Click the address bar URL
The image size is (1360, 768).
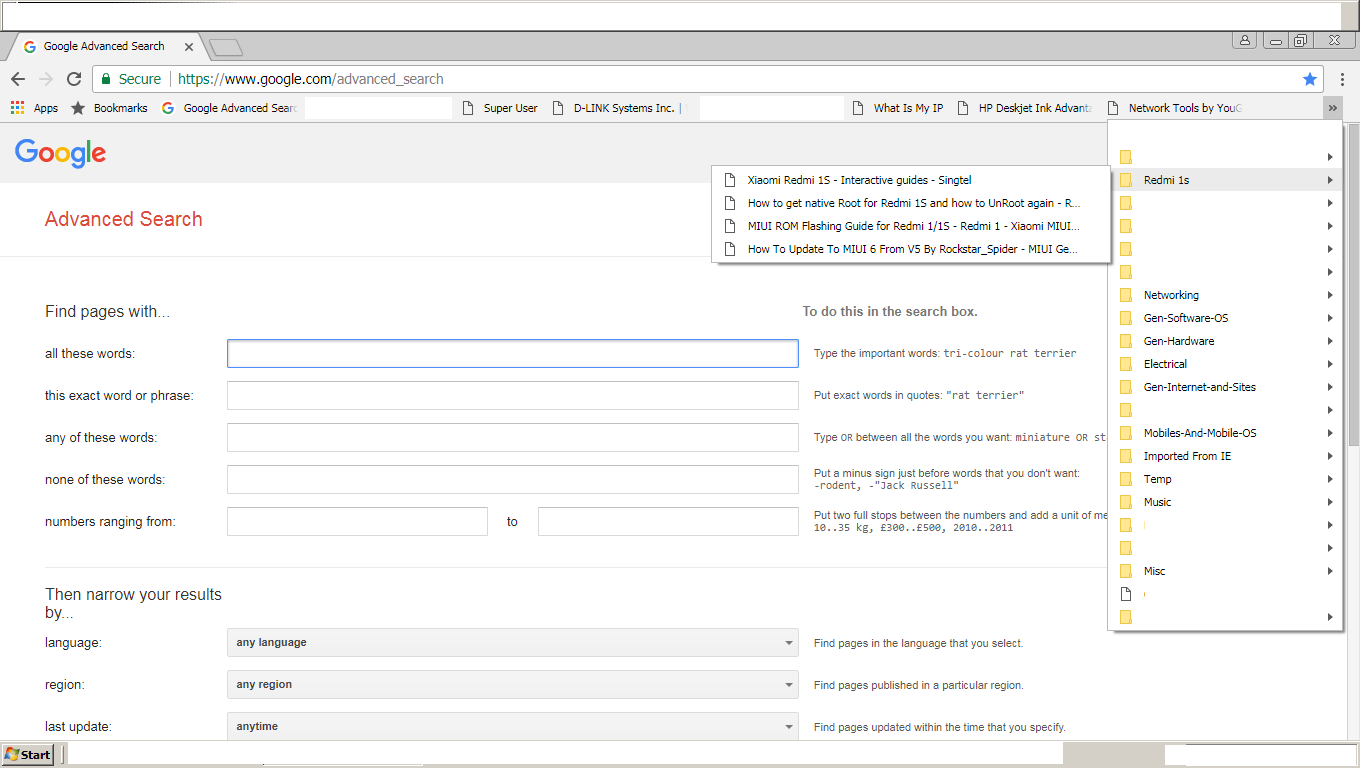[311, 79]
